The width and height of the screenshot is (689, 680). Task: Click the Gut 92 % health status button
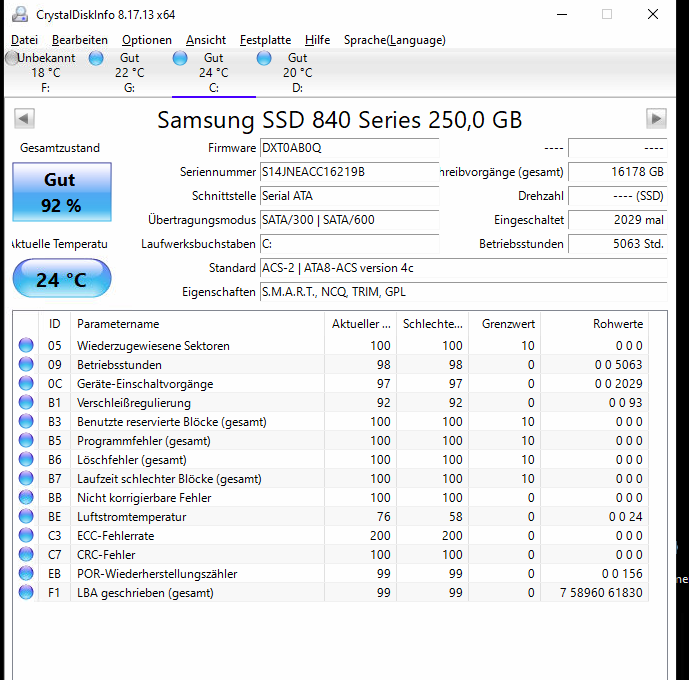(62, 192)
